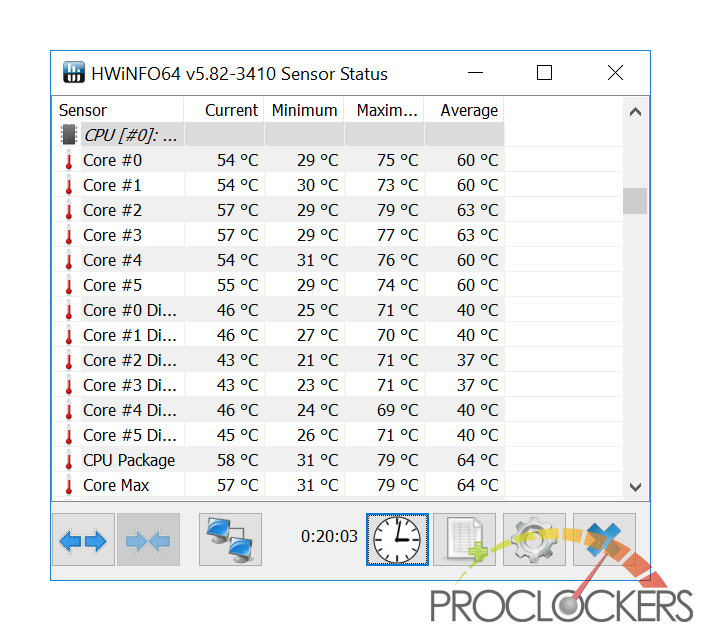Select the Core #3 Di... sensor row
The width and height of the screenshot is (701, 631).
[279, 385]
